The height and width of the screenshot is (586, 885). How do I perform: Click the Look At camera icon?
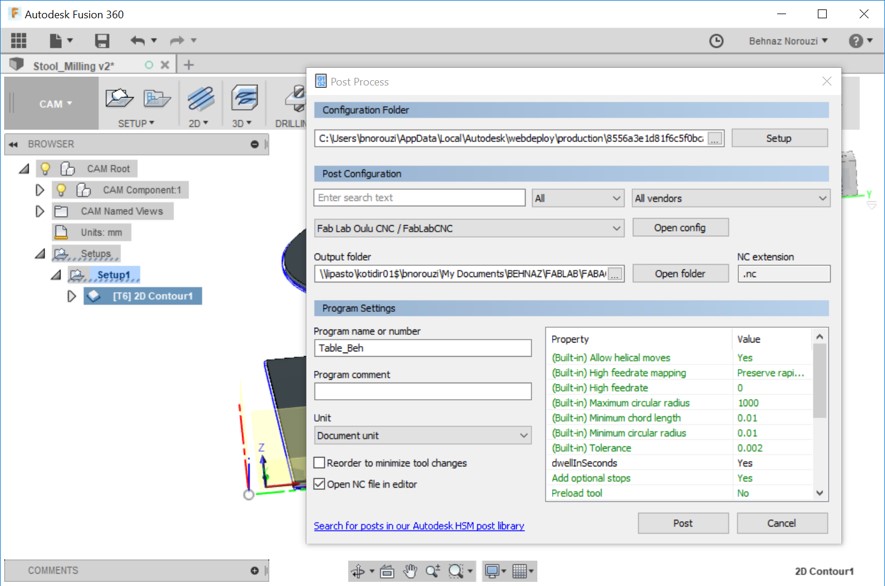[387, 571]
